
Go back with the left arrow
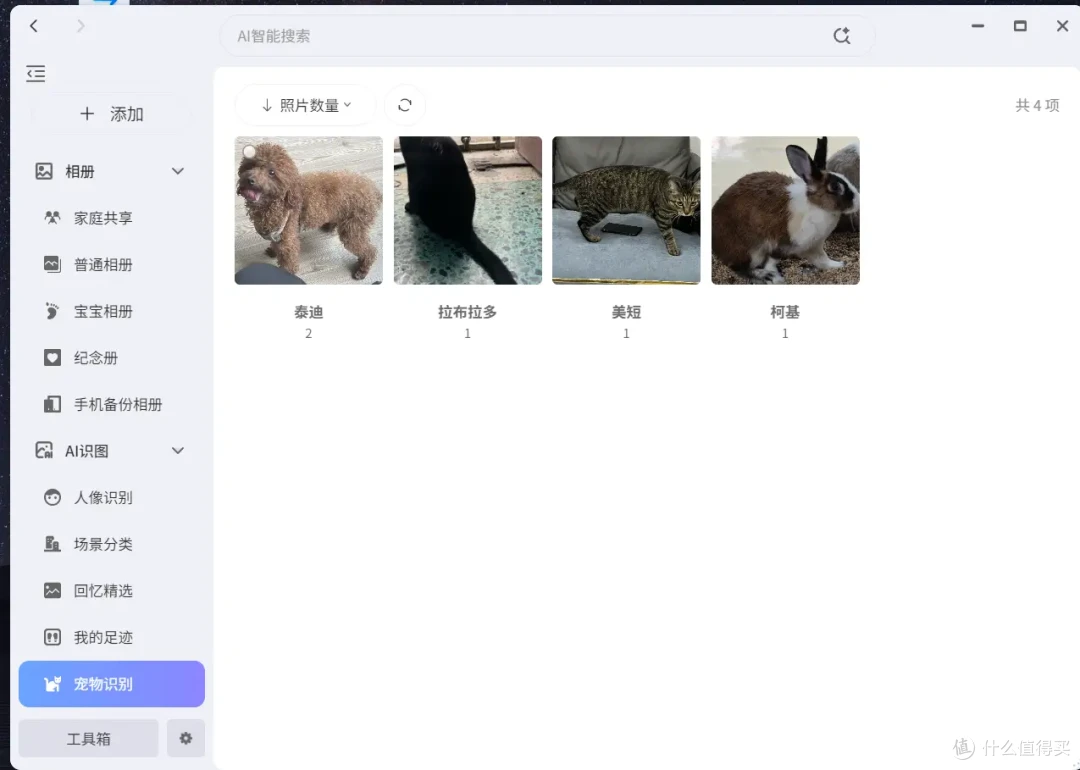click(34, 26)
